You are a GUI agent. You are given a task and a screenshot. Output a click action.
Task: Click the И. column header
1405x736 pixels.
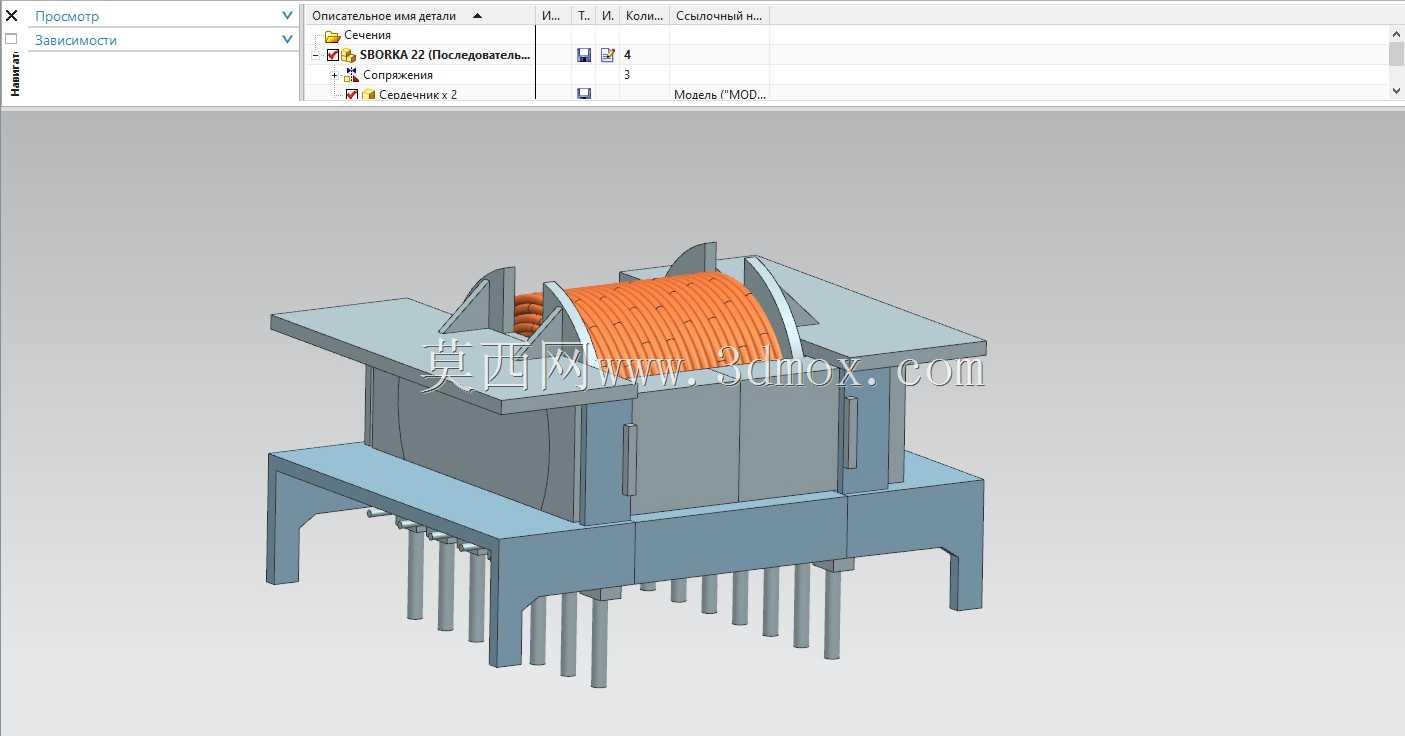click(608, 16)
